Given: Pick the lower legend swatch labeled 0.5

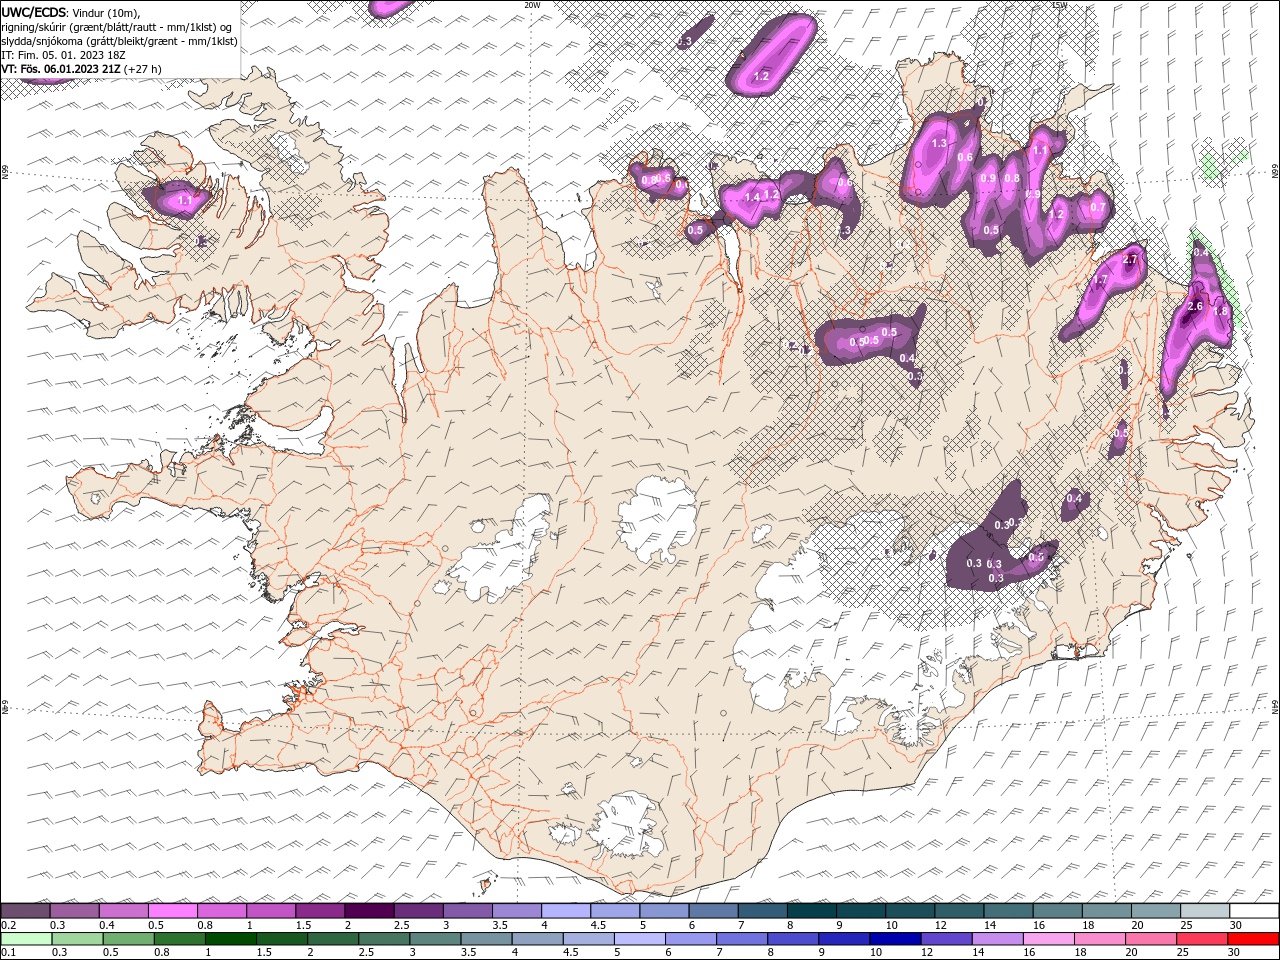Looking at the screenshot, I should click(127, 939).
